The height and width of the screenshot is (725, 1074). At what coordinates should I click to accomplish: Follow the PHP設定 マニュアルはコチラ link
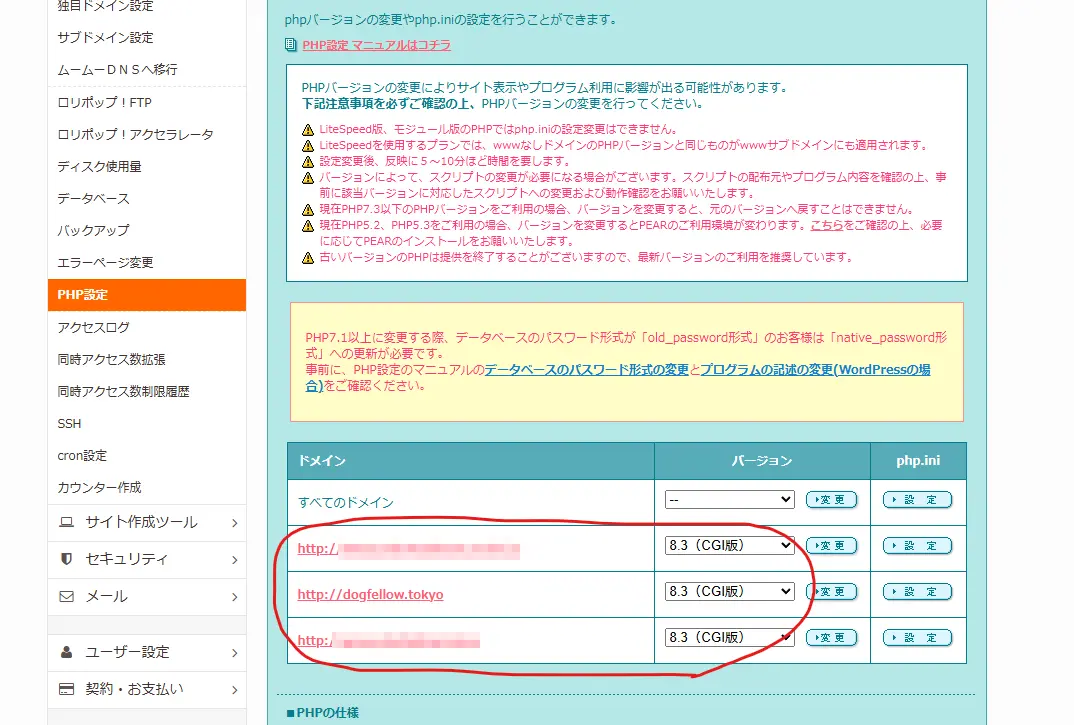(x=376, y=45)
